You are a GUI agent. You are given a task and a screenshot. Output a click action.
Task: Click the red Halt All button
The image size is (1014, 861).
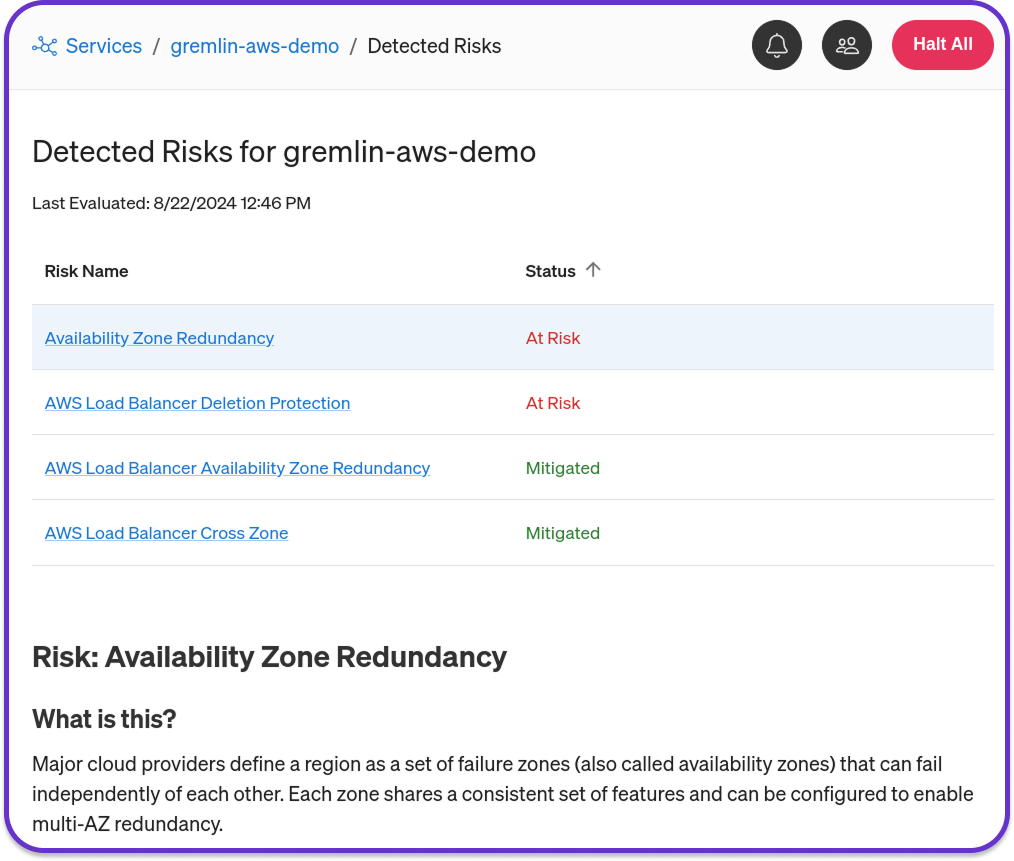(x=942, y=45)
